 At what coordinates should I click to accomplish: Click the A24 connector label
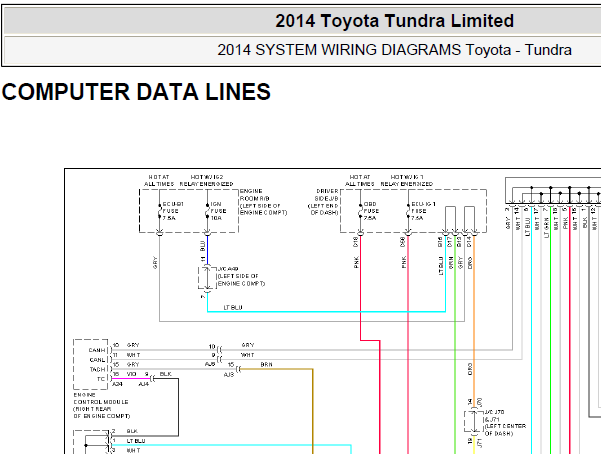117,384
